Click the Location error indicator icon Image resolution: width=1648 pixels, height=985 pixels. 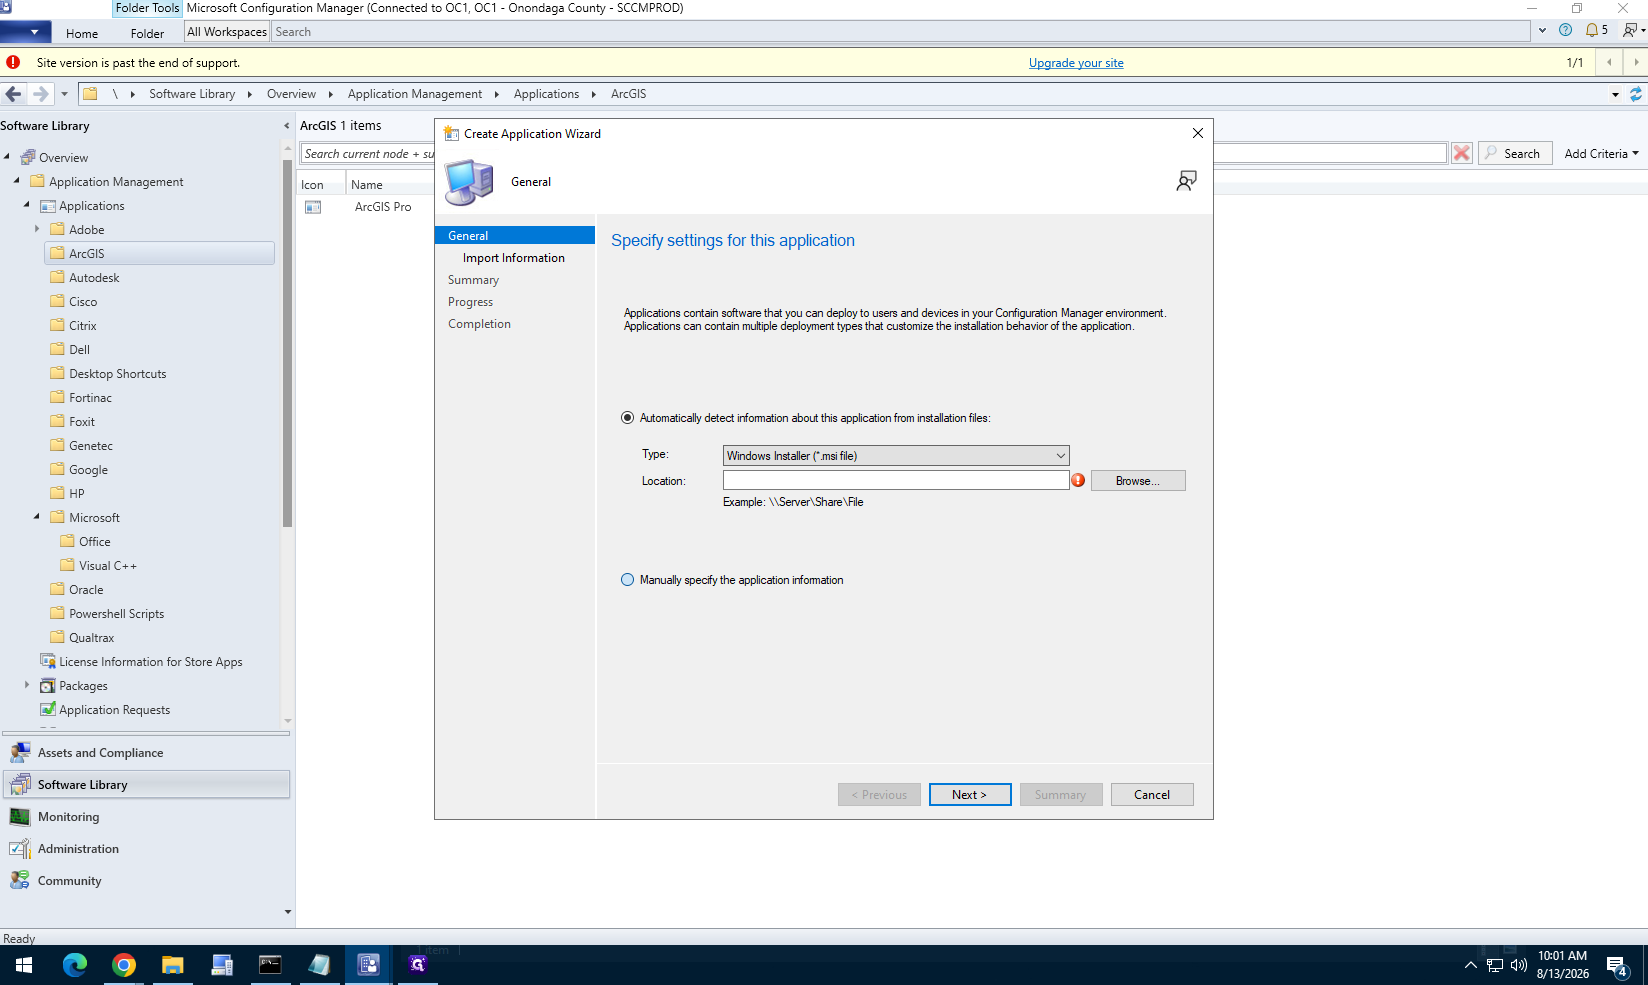click(1078, 481)
